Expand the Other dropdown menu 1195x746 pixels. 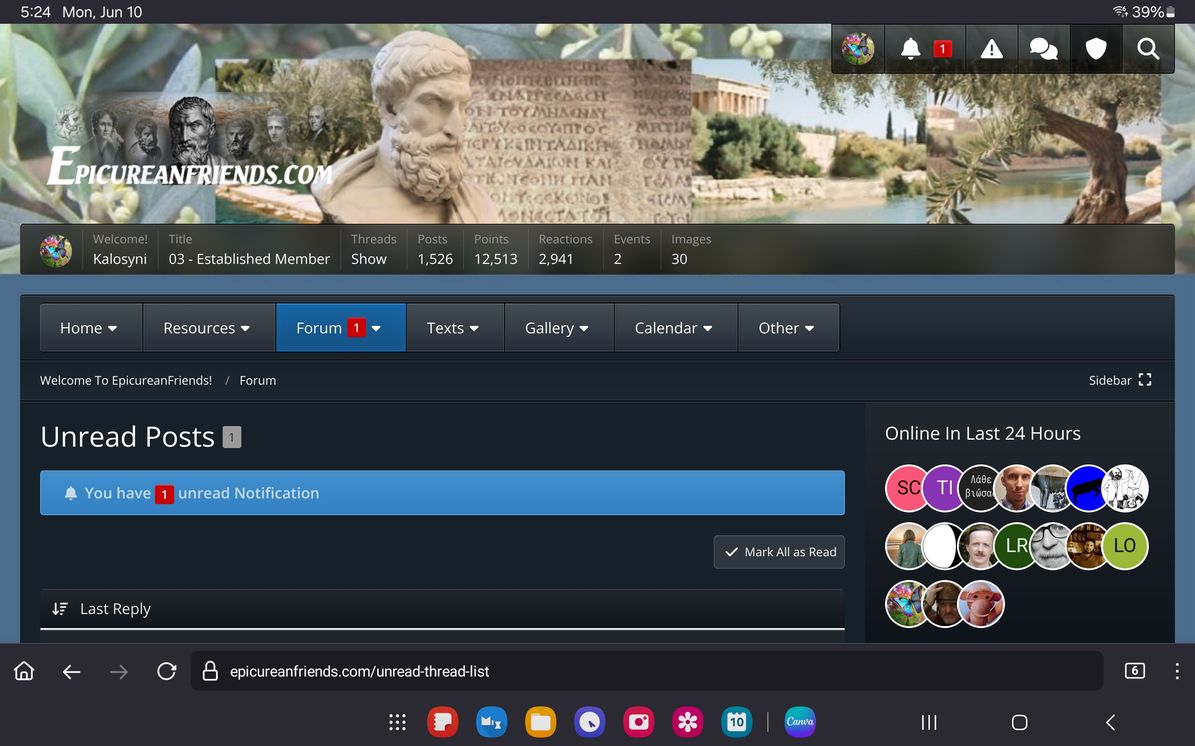coord(786,328)
